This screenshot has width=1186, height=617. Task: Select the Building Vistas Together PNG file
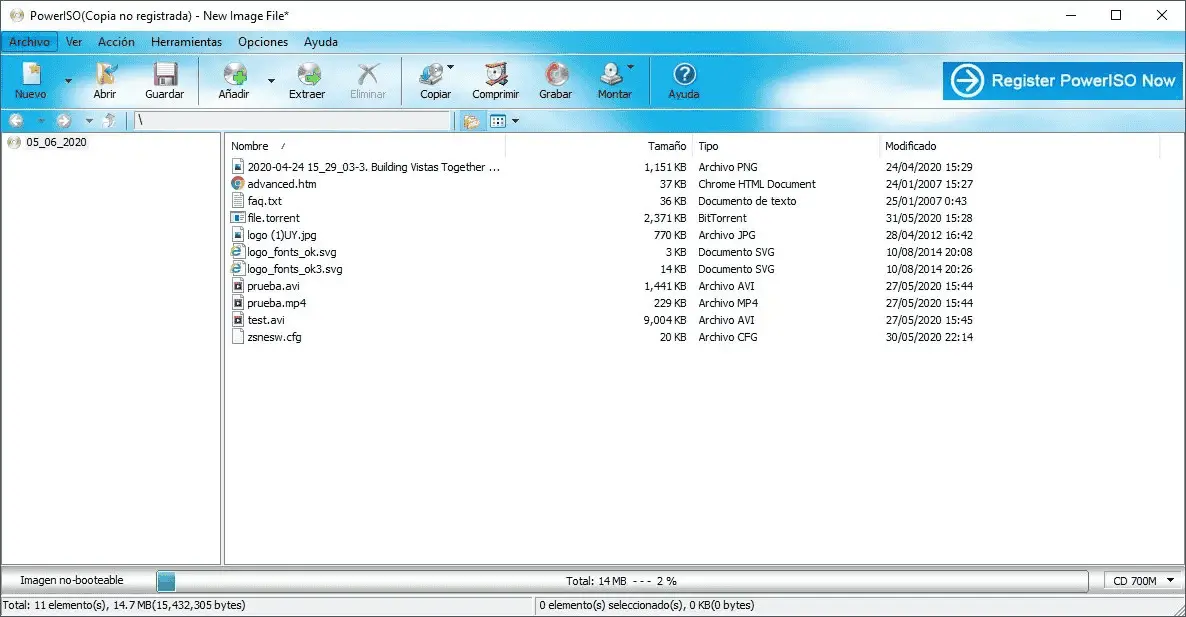coord(374,167)
